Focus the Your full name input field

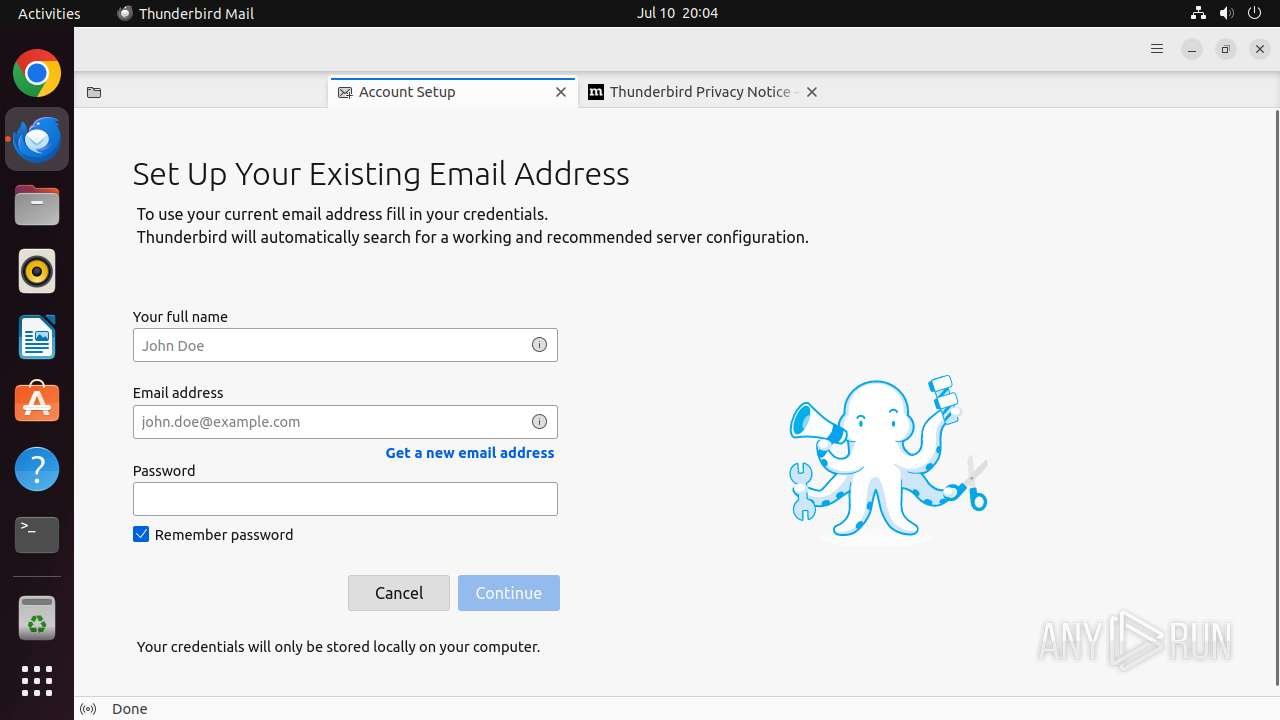click(345, 345)
